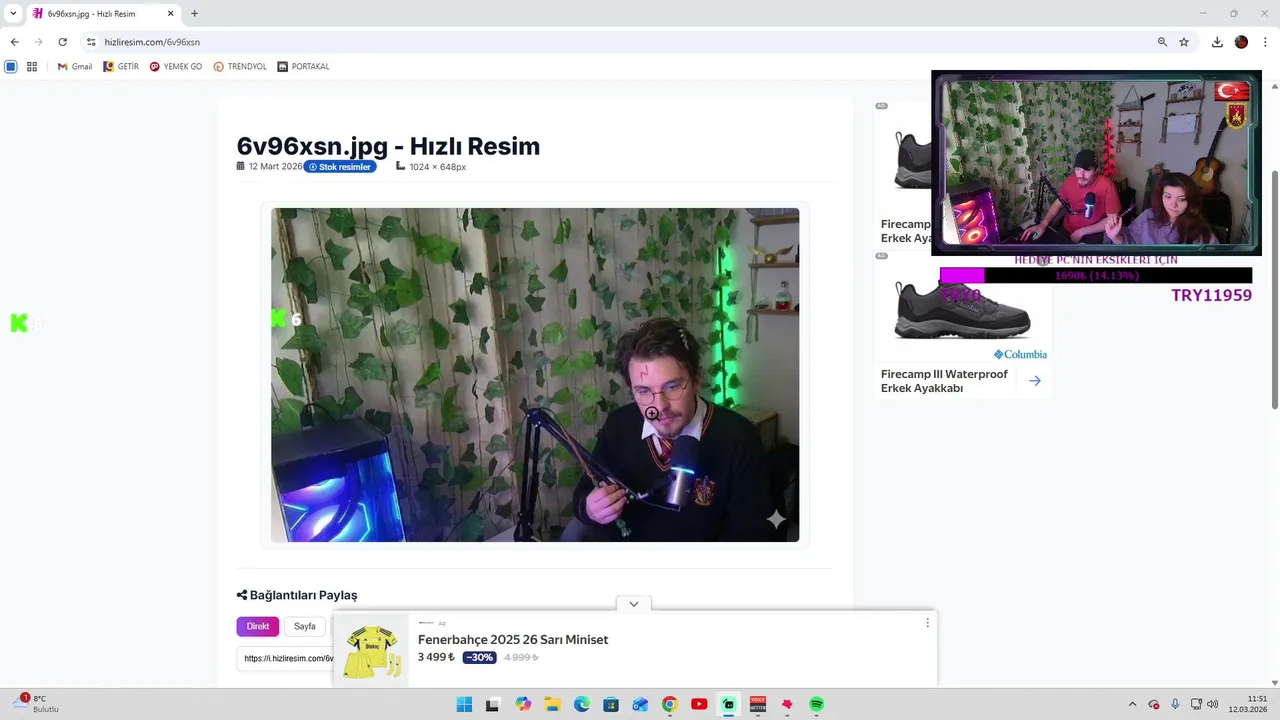Open File Explorer from the taskbar

tap(552, 705)
